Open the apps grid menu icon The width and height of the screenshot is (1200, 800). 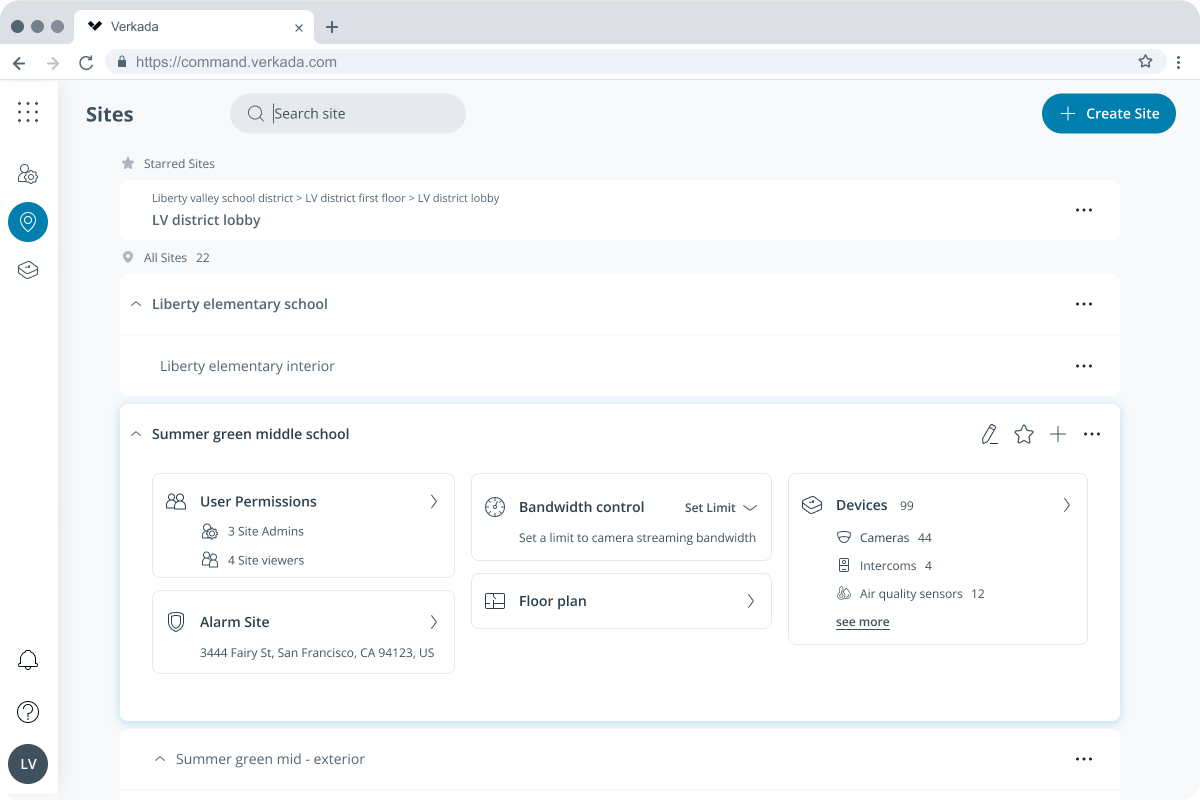[28, 112]
